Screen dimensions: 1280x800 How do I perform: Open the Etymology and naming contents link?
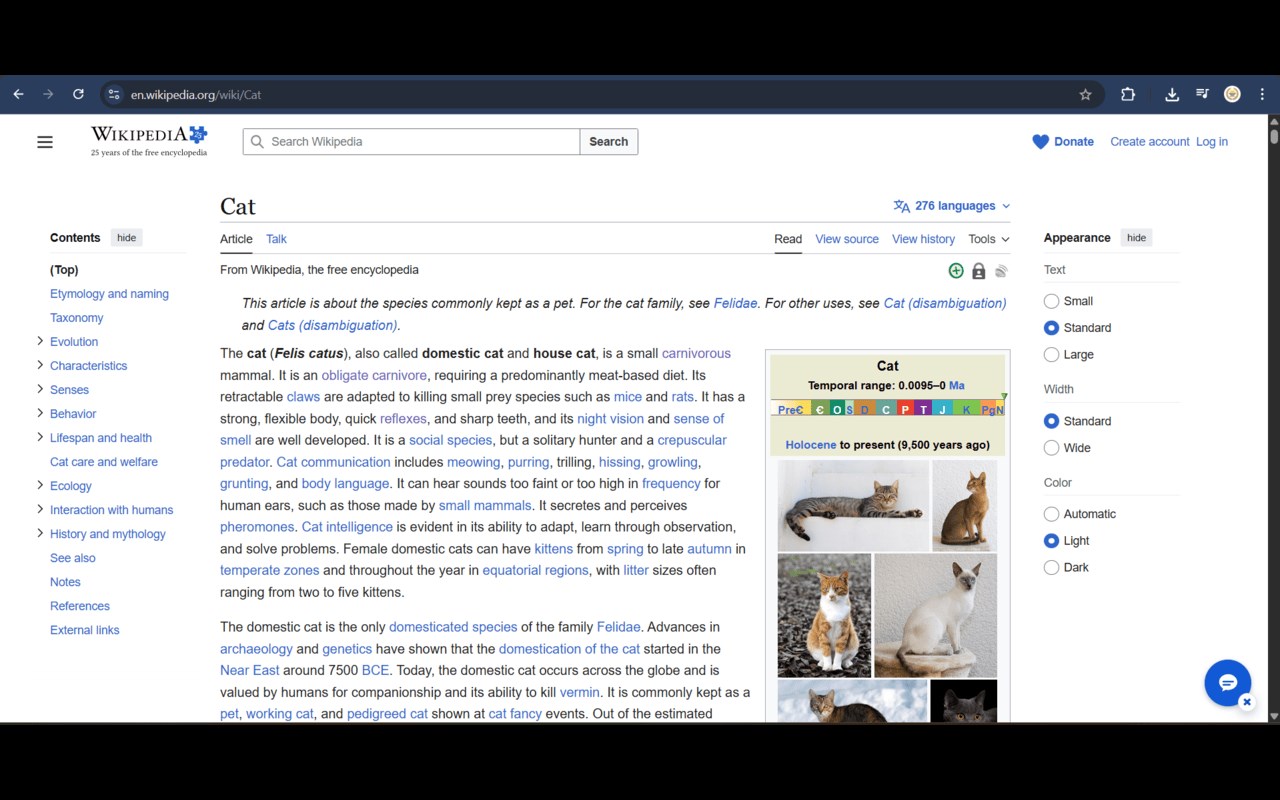click(x=109, y=294)
